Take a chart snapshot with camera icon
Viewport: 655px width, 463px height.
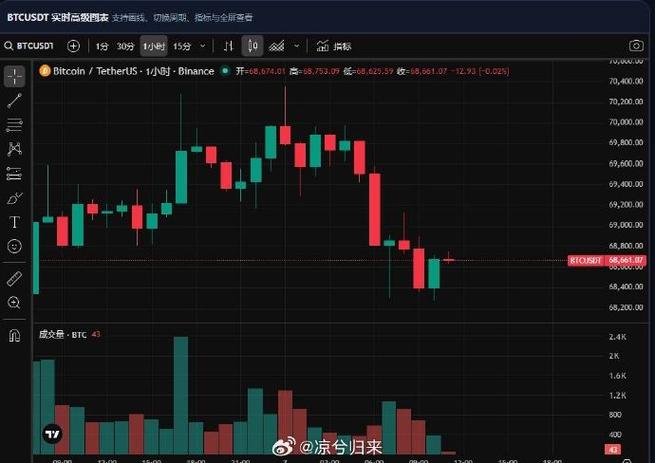tap(636, 46)
